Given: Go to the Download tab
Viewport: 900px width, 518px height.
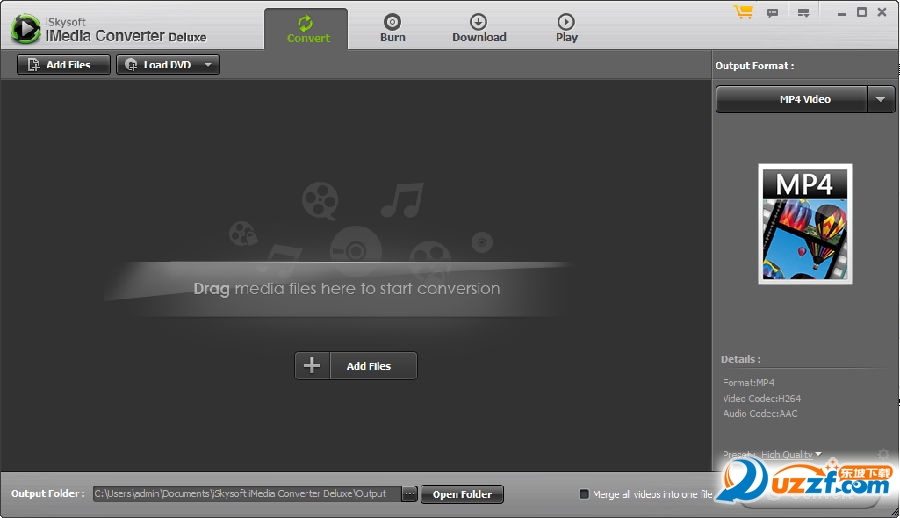Looking at the screenshot, I should click(x=479, y=29).
